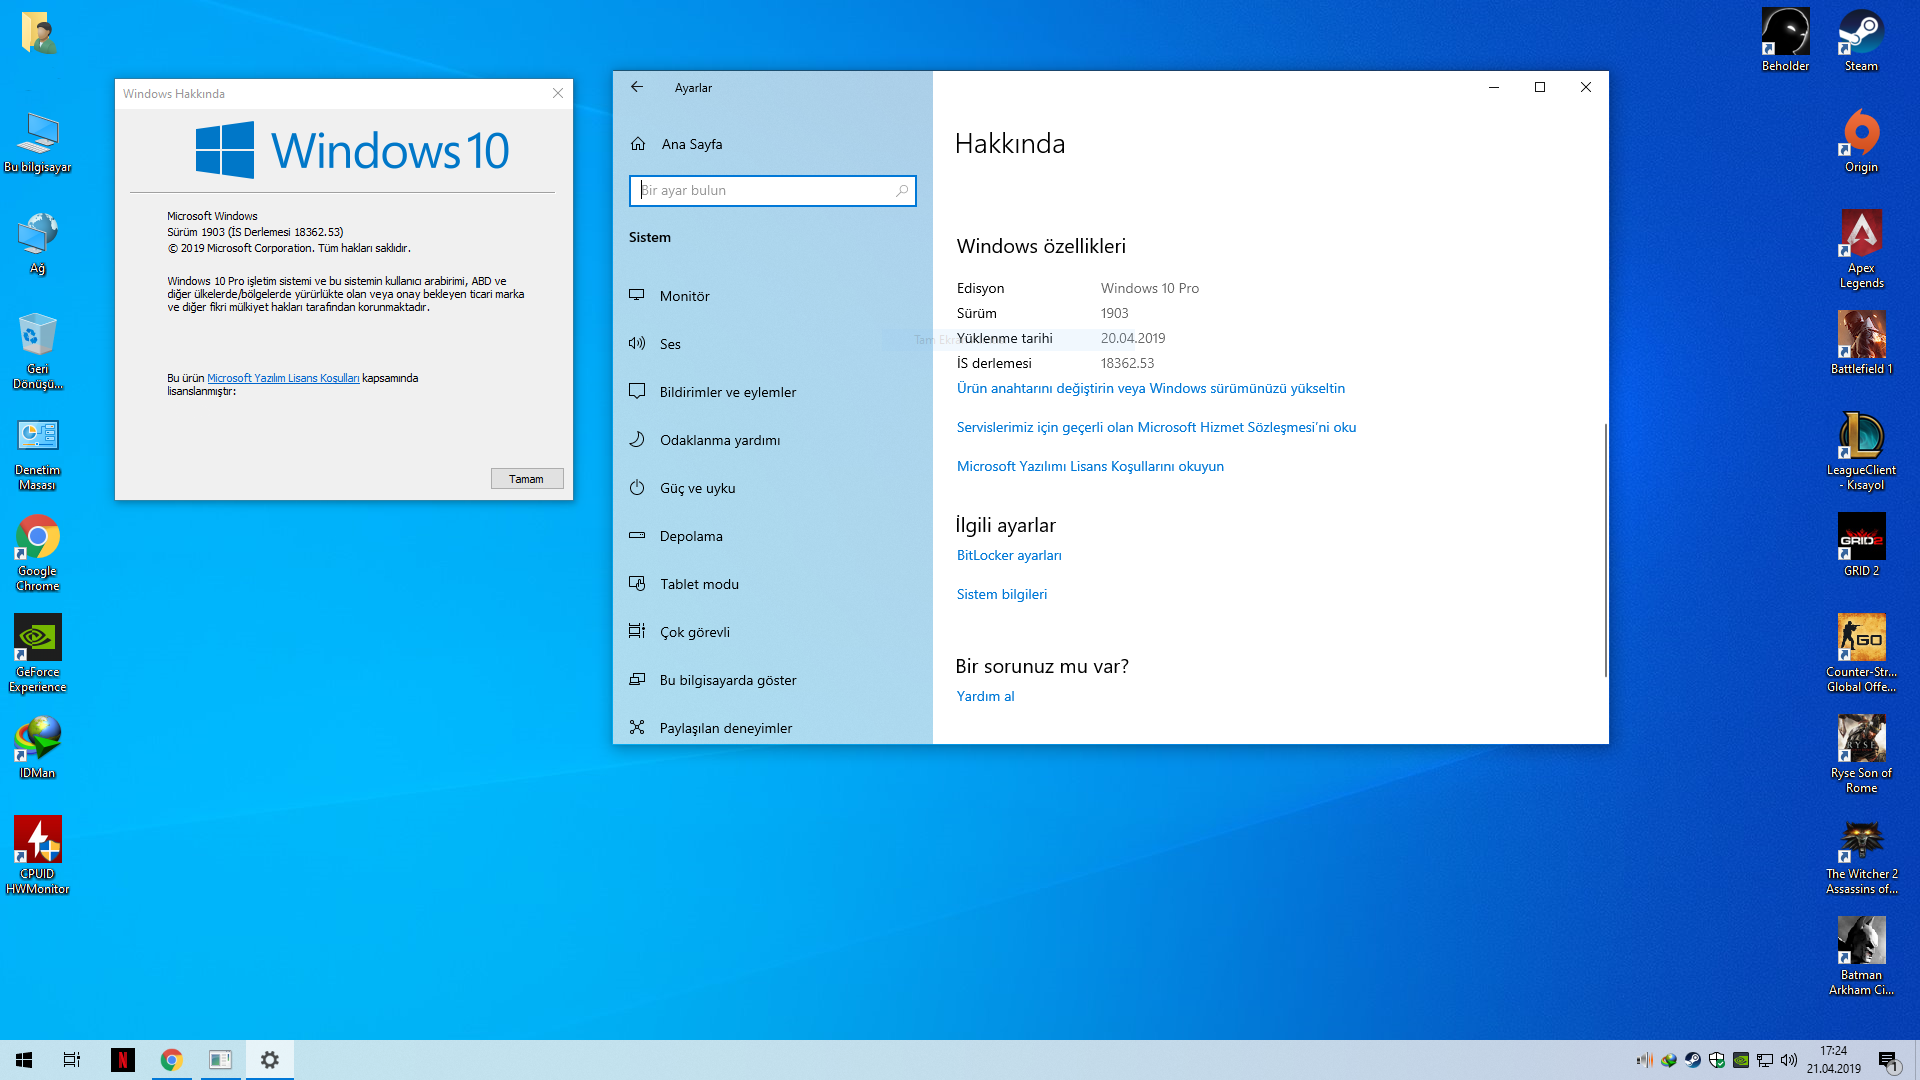The image size is (1920, 1080).
Task: Click the version value 1903
Action: (1114, 313)
